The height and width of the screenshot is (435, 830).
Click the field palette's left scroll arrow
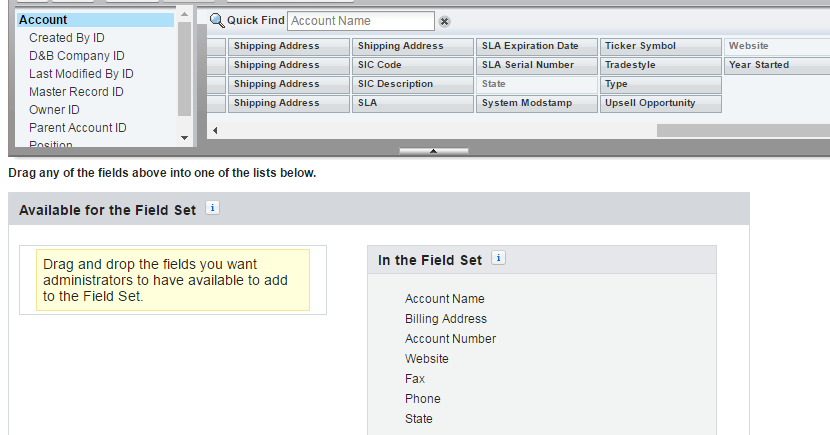(215, 130)
